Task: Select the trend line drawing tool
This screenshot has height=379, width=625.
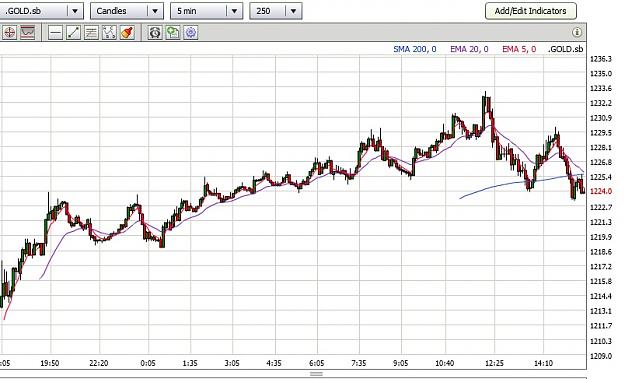Action: [x=73, y=33]
